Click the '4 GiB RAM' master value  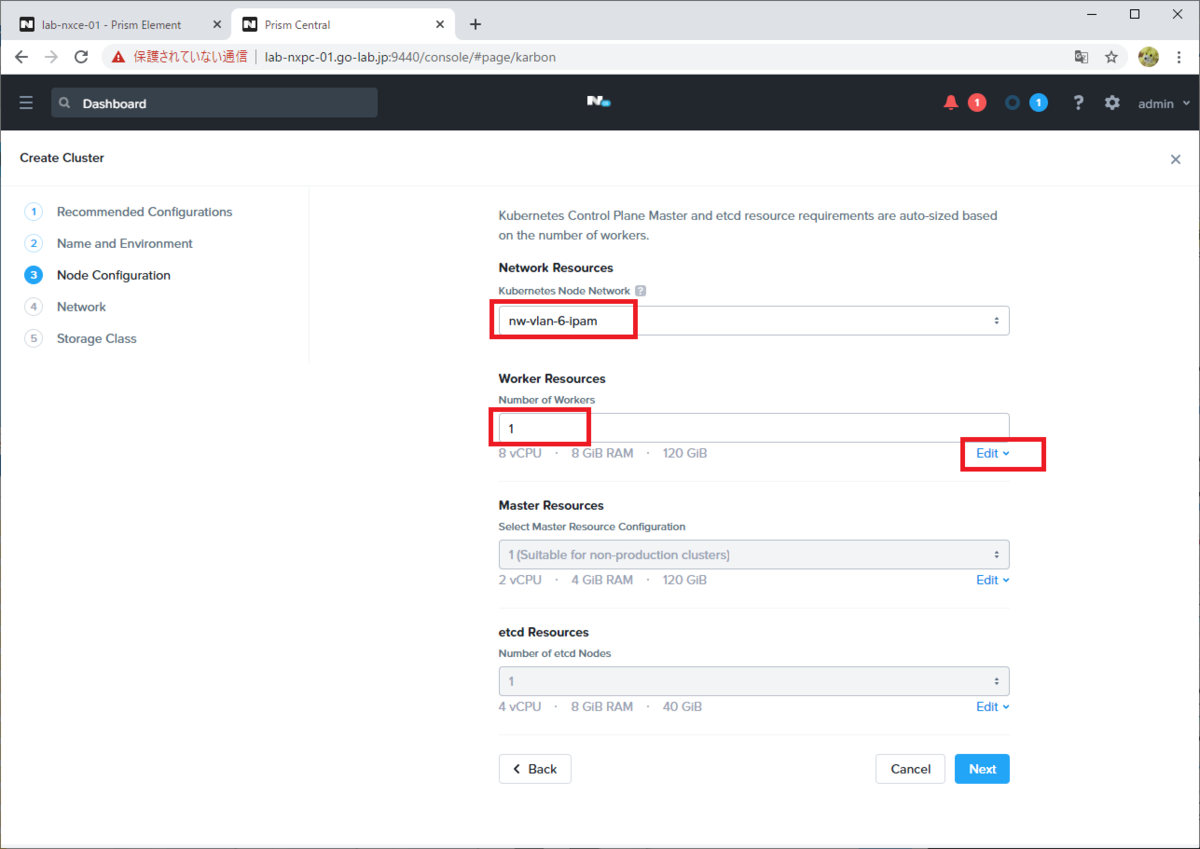602,580
